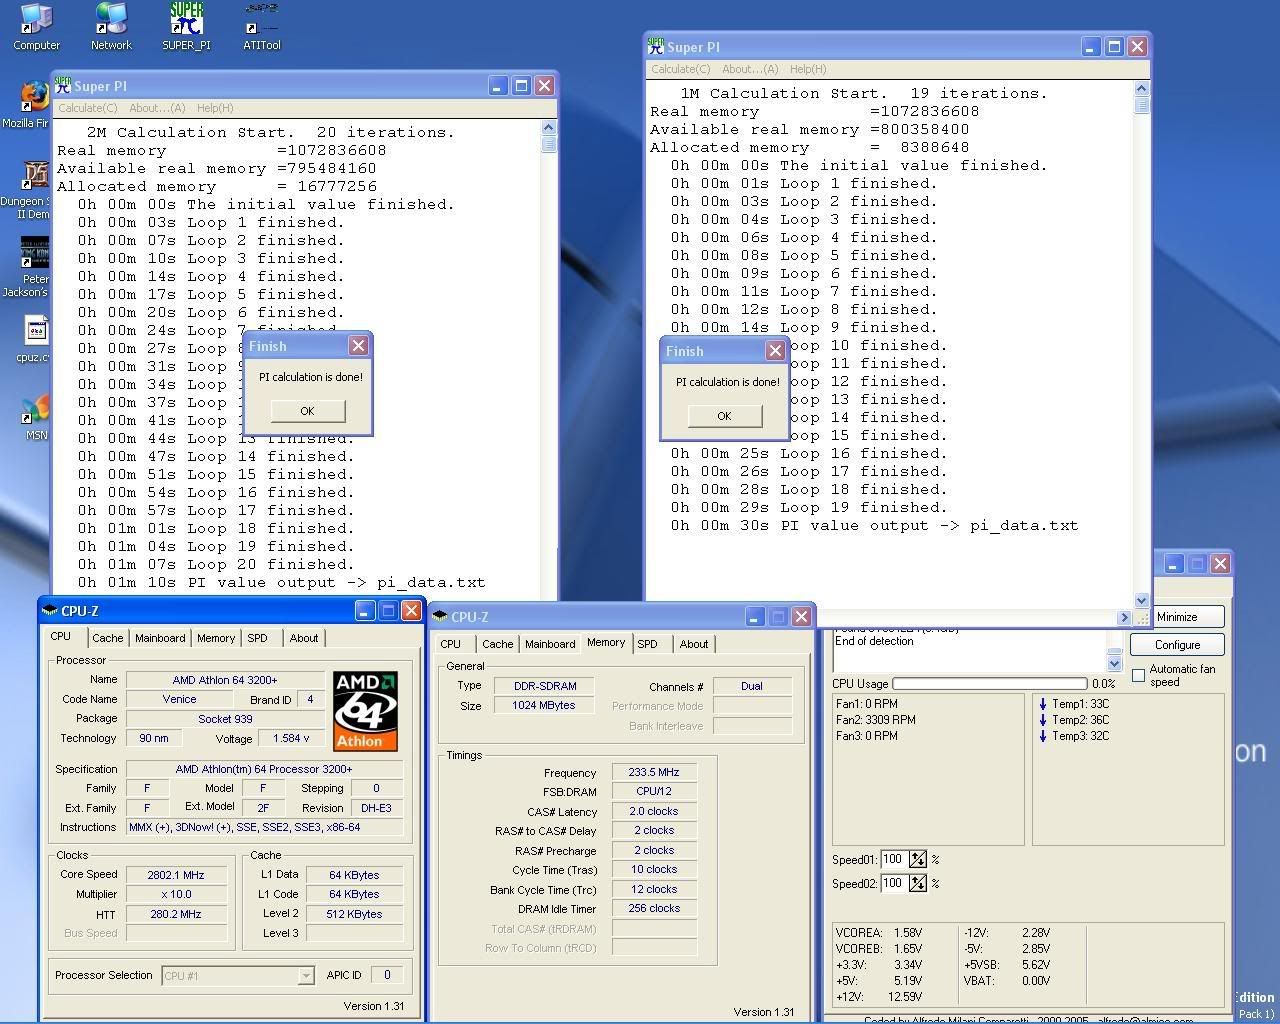Select SPD tab in CPU-Z memory window
The height and width of the screenshot is (1024, 1280).
[647, 644]
